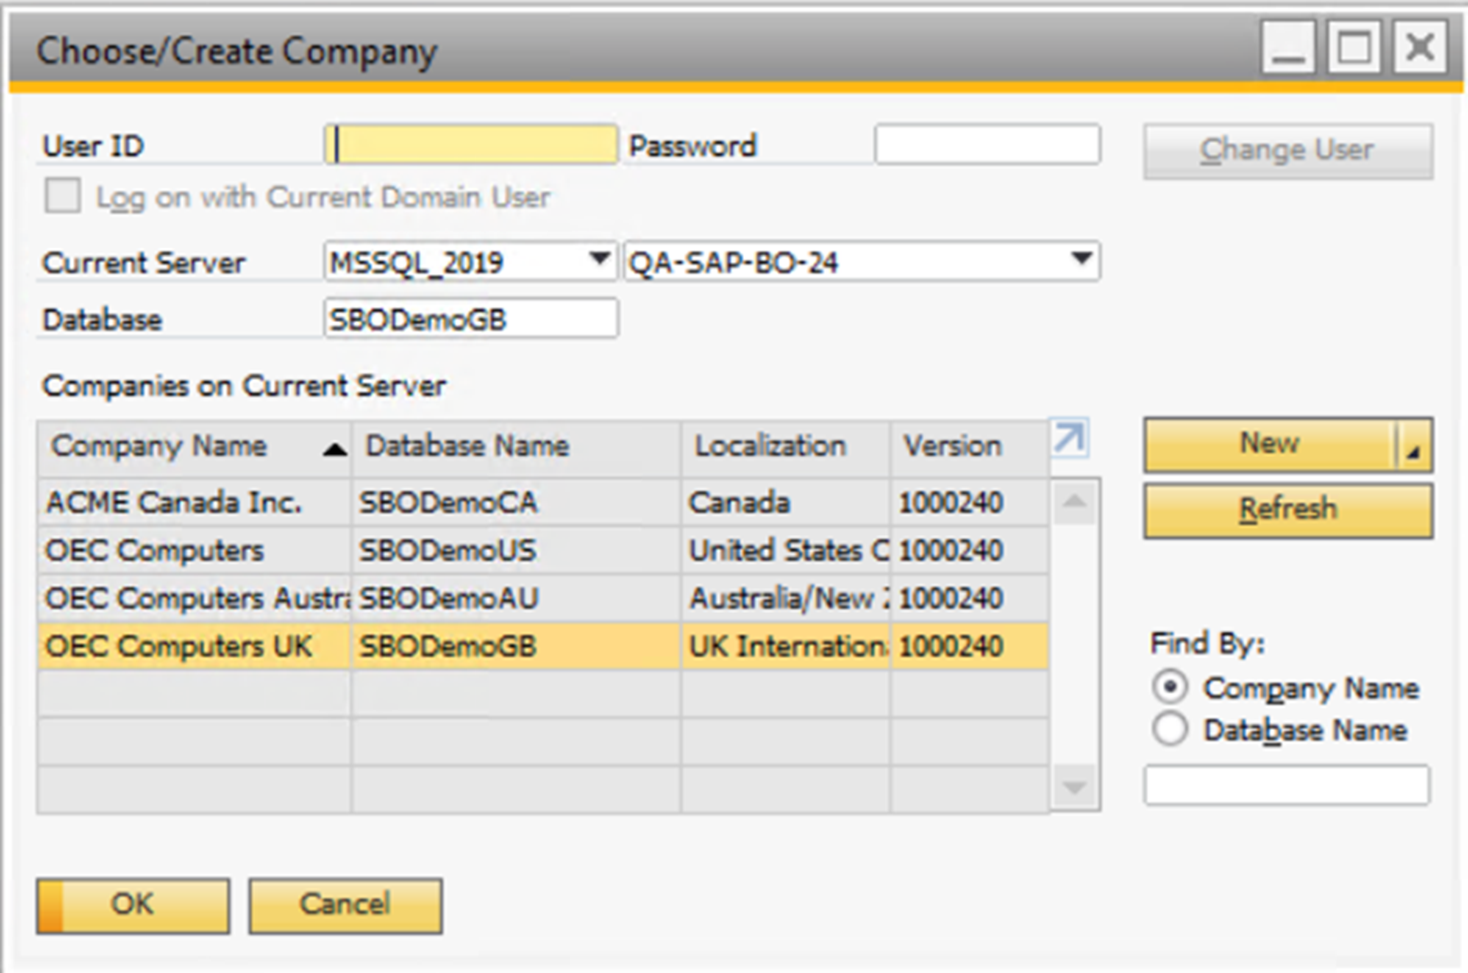1468x973 pixels.
Task: Click the Refresh button
Action: coord(1287,510)
